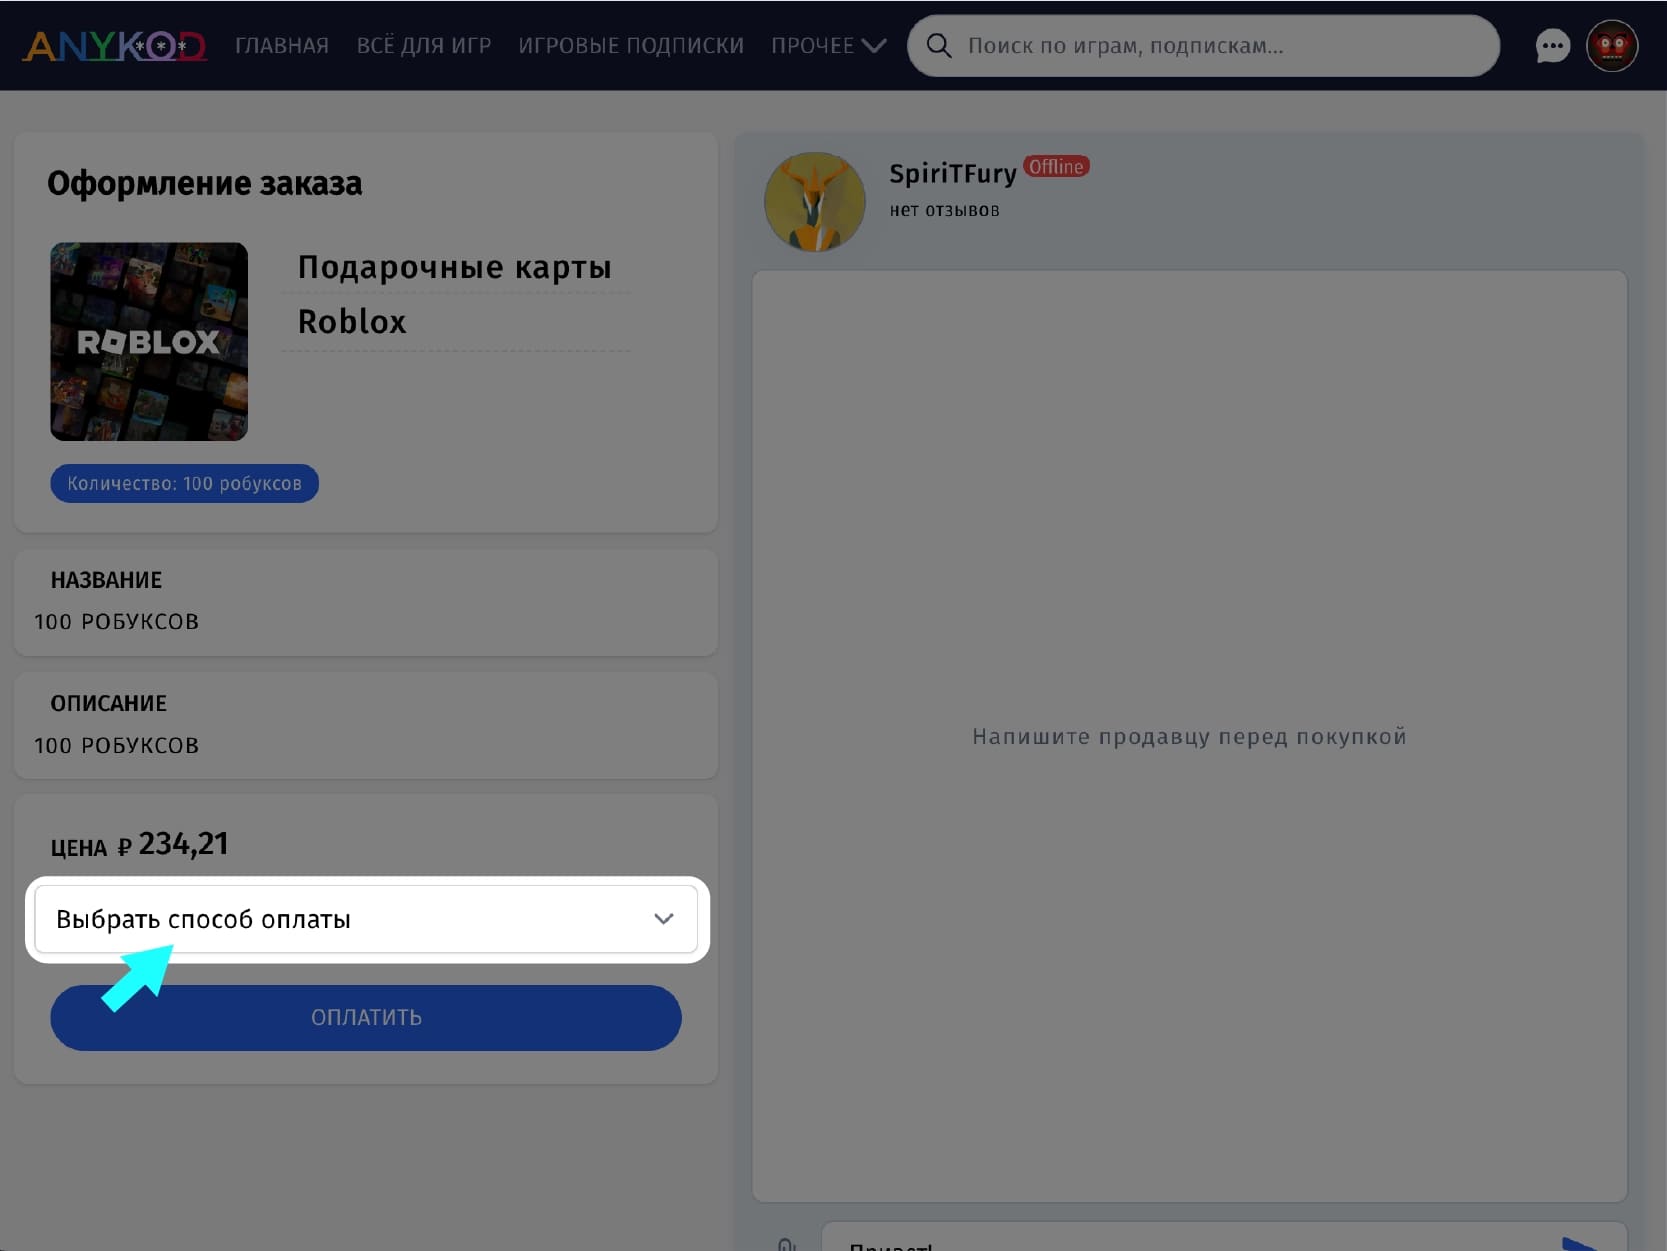
Task: Click the ОПЛАТИТЬ button
Action: (366, 1018)
